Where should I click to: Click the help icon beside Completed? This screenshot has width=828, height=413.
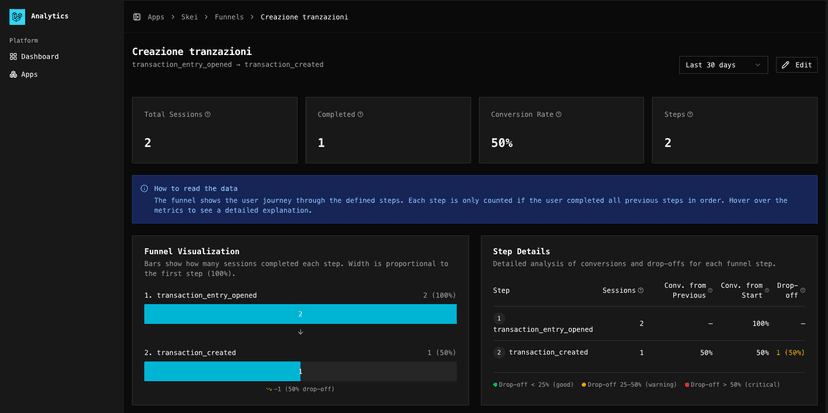[x=360, y=114]
